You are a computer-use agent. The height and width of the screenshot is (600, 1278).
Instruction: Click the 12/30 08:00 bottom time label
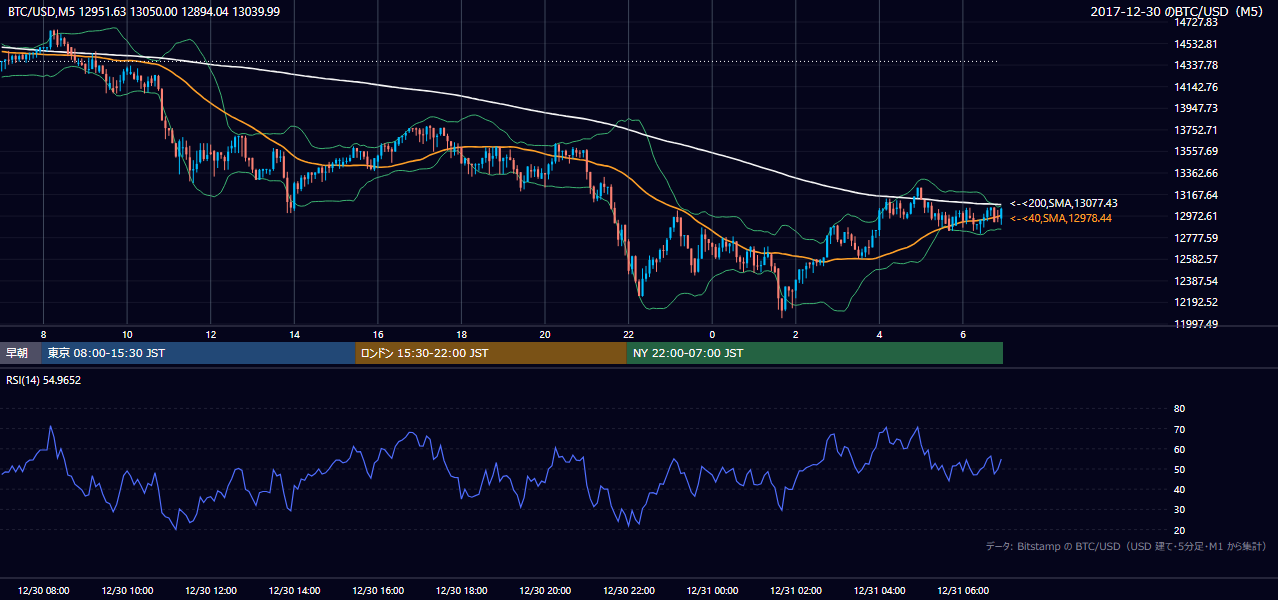point(43,591)
